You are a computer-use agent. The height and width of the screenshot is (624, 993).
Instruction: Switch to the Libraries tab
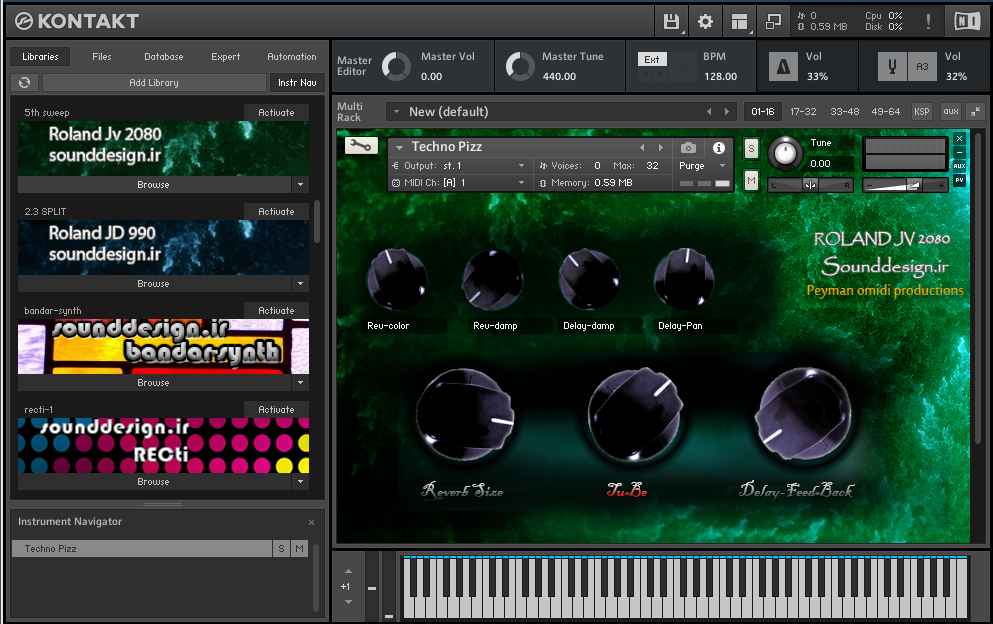coord(41,57)
